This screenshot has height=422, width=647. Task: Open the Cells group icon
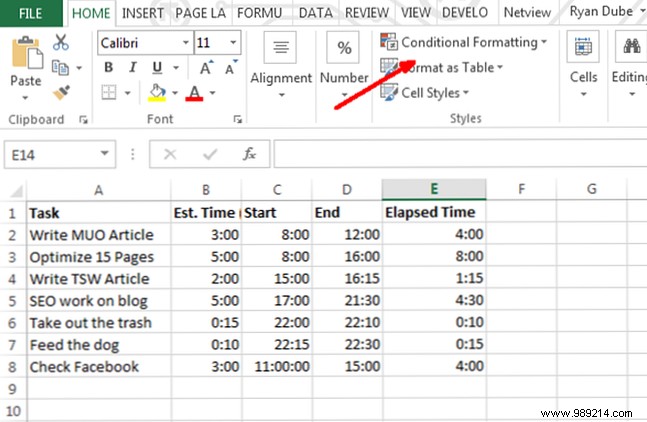(x=583, y=47)
